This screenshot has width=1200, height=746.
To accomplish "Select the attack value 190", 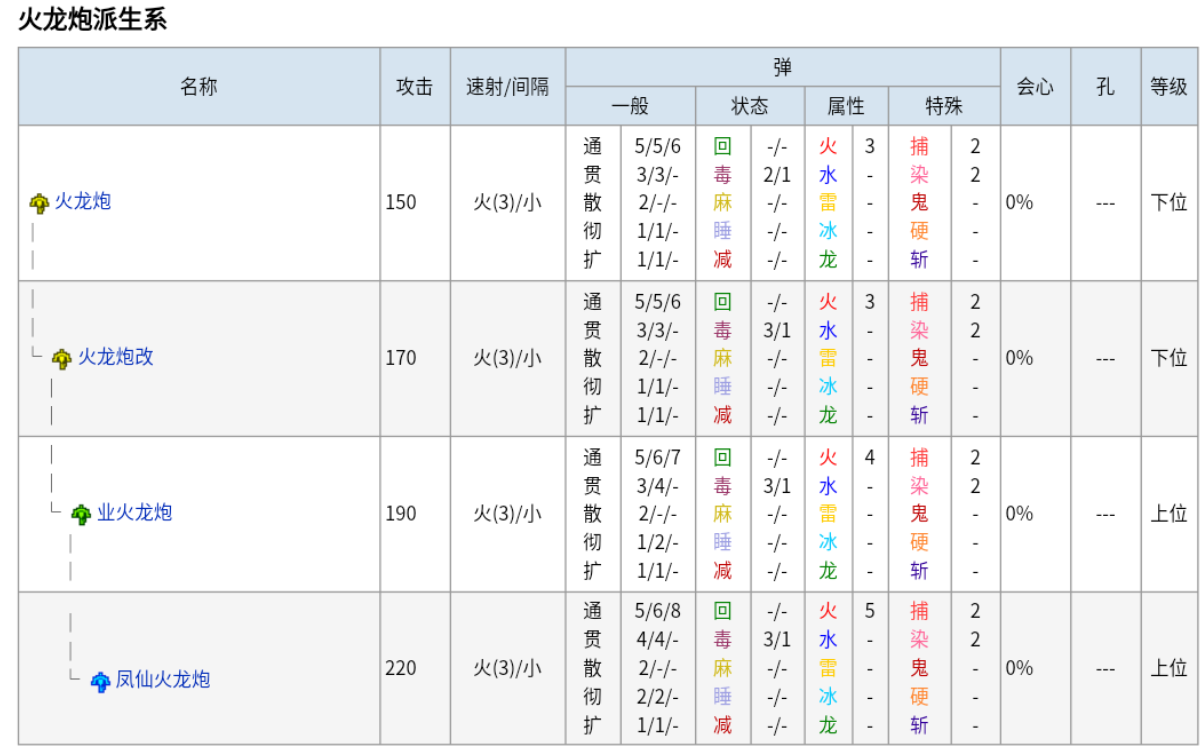I will point(401,514).
